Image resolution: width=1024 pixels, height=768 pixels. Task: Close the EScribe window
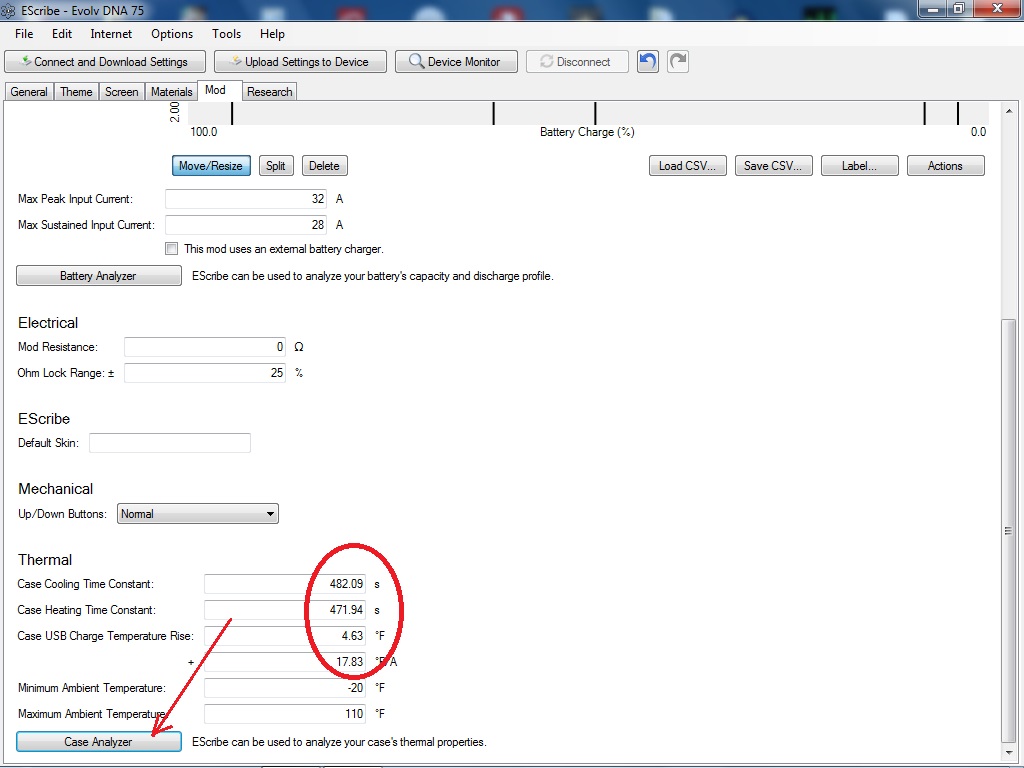[997, 8]
